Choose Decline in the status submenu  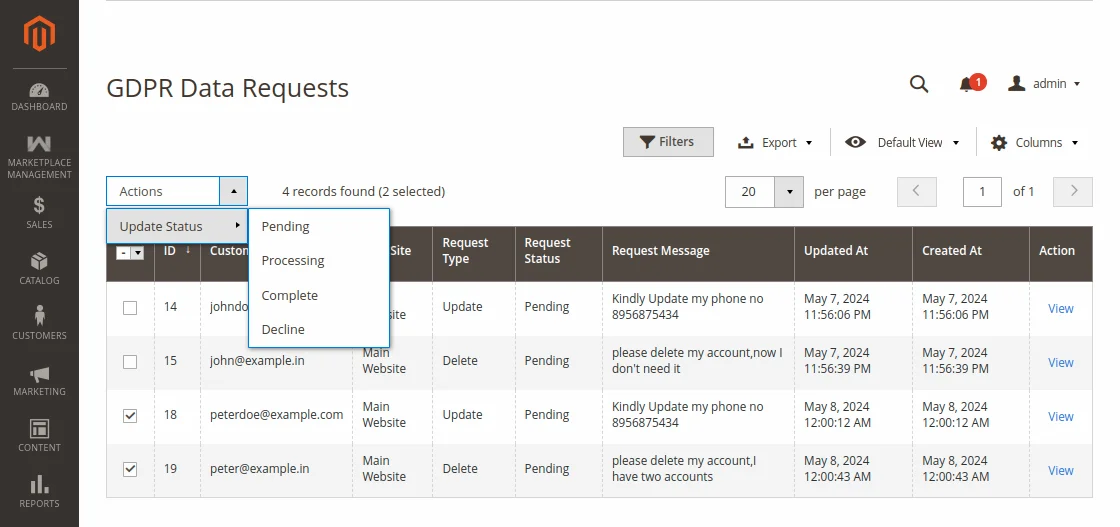[283, 330]
